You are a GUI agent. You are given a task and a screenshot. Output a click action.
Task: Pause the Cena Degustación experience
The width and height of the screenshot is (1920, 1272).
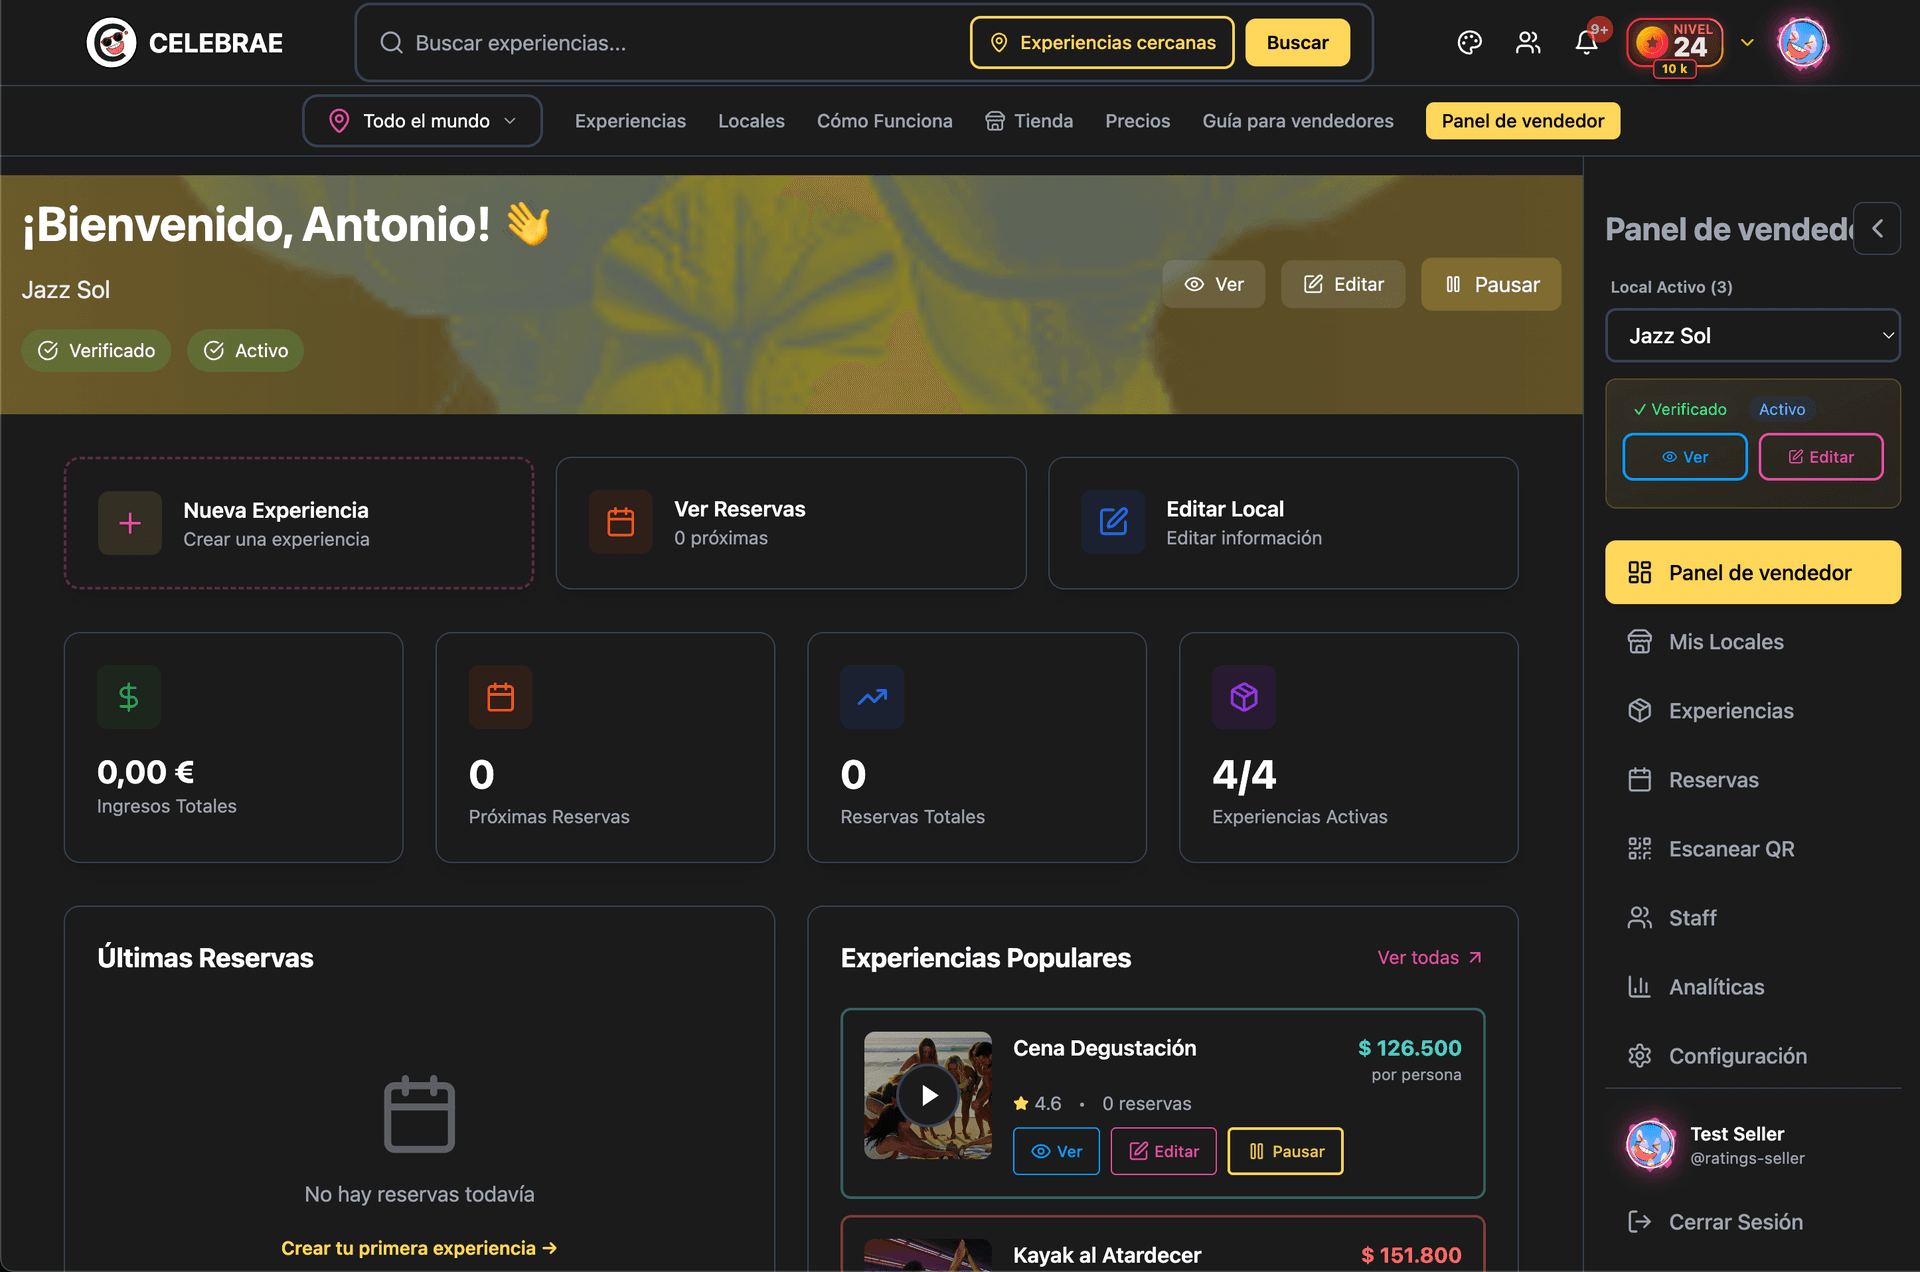[1285, 1151]
